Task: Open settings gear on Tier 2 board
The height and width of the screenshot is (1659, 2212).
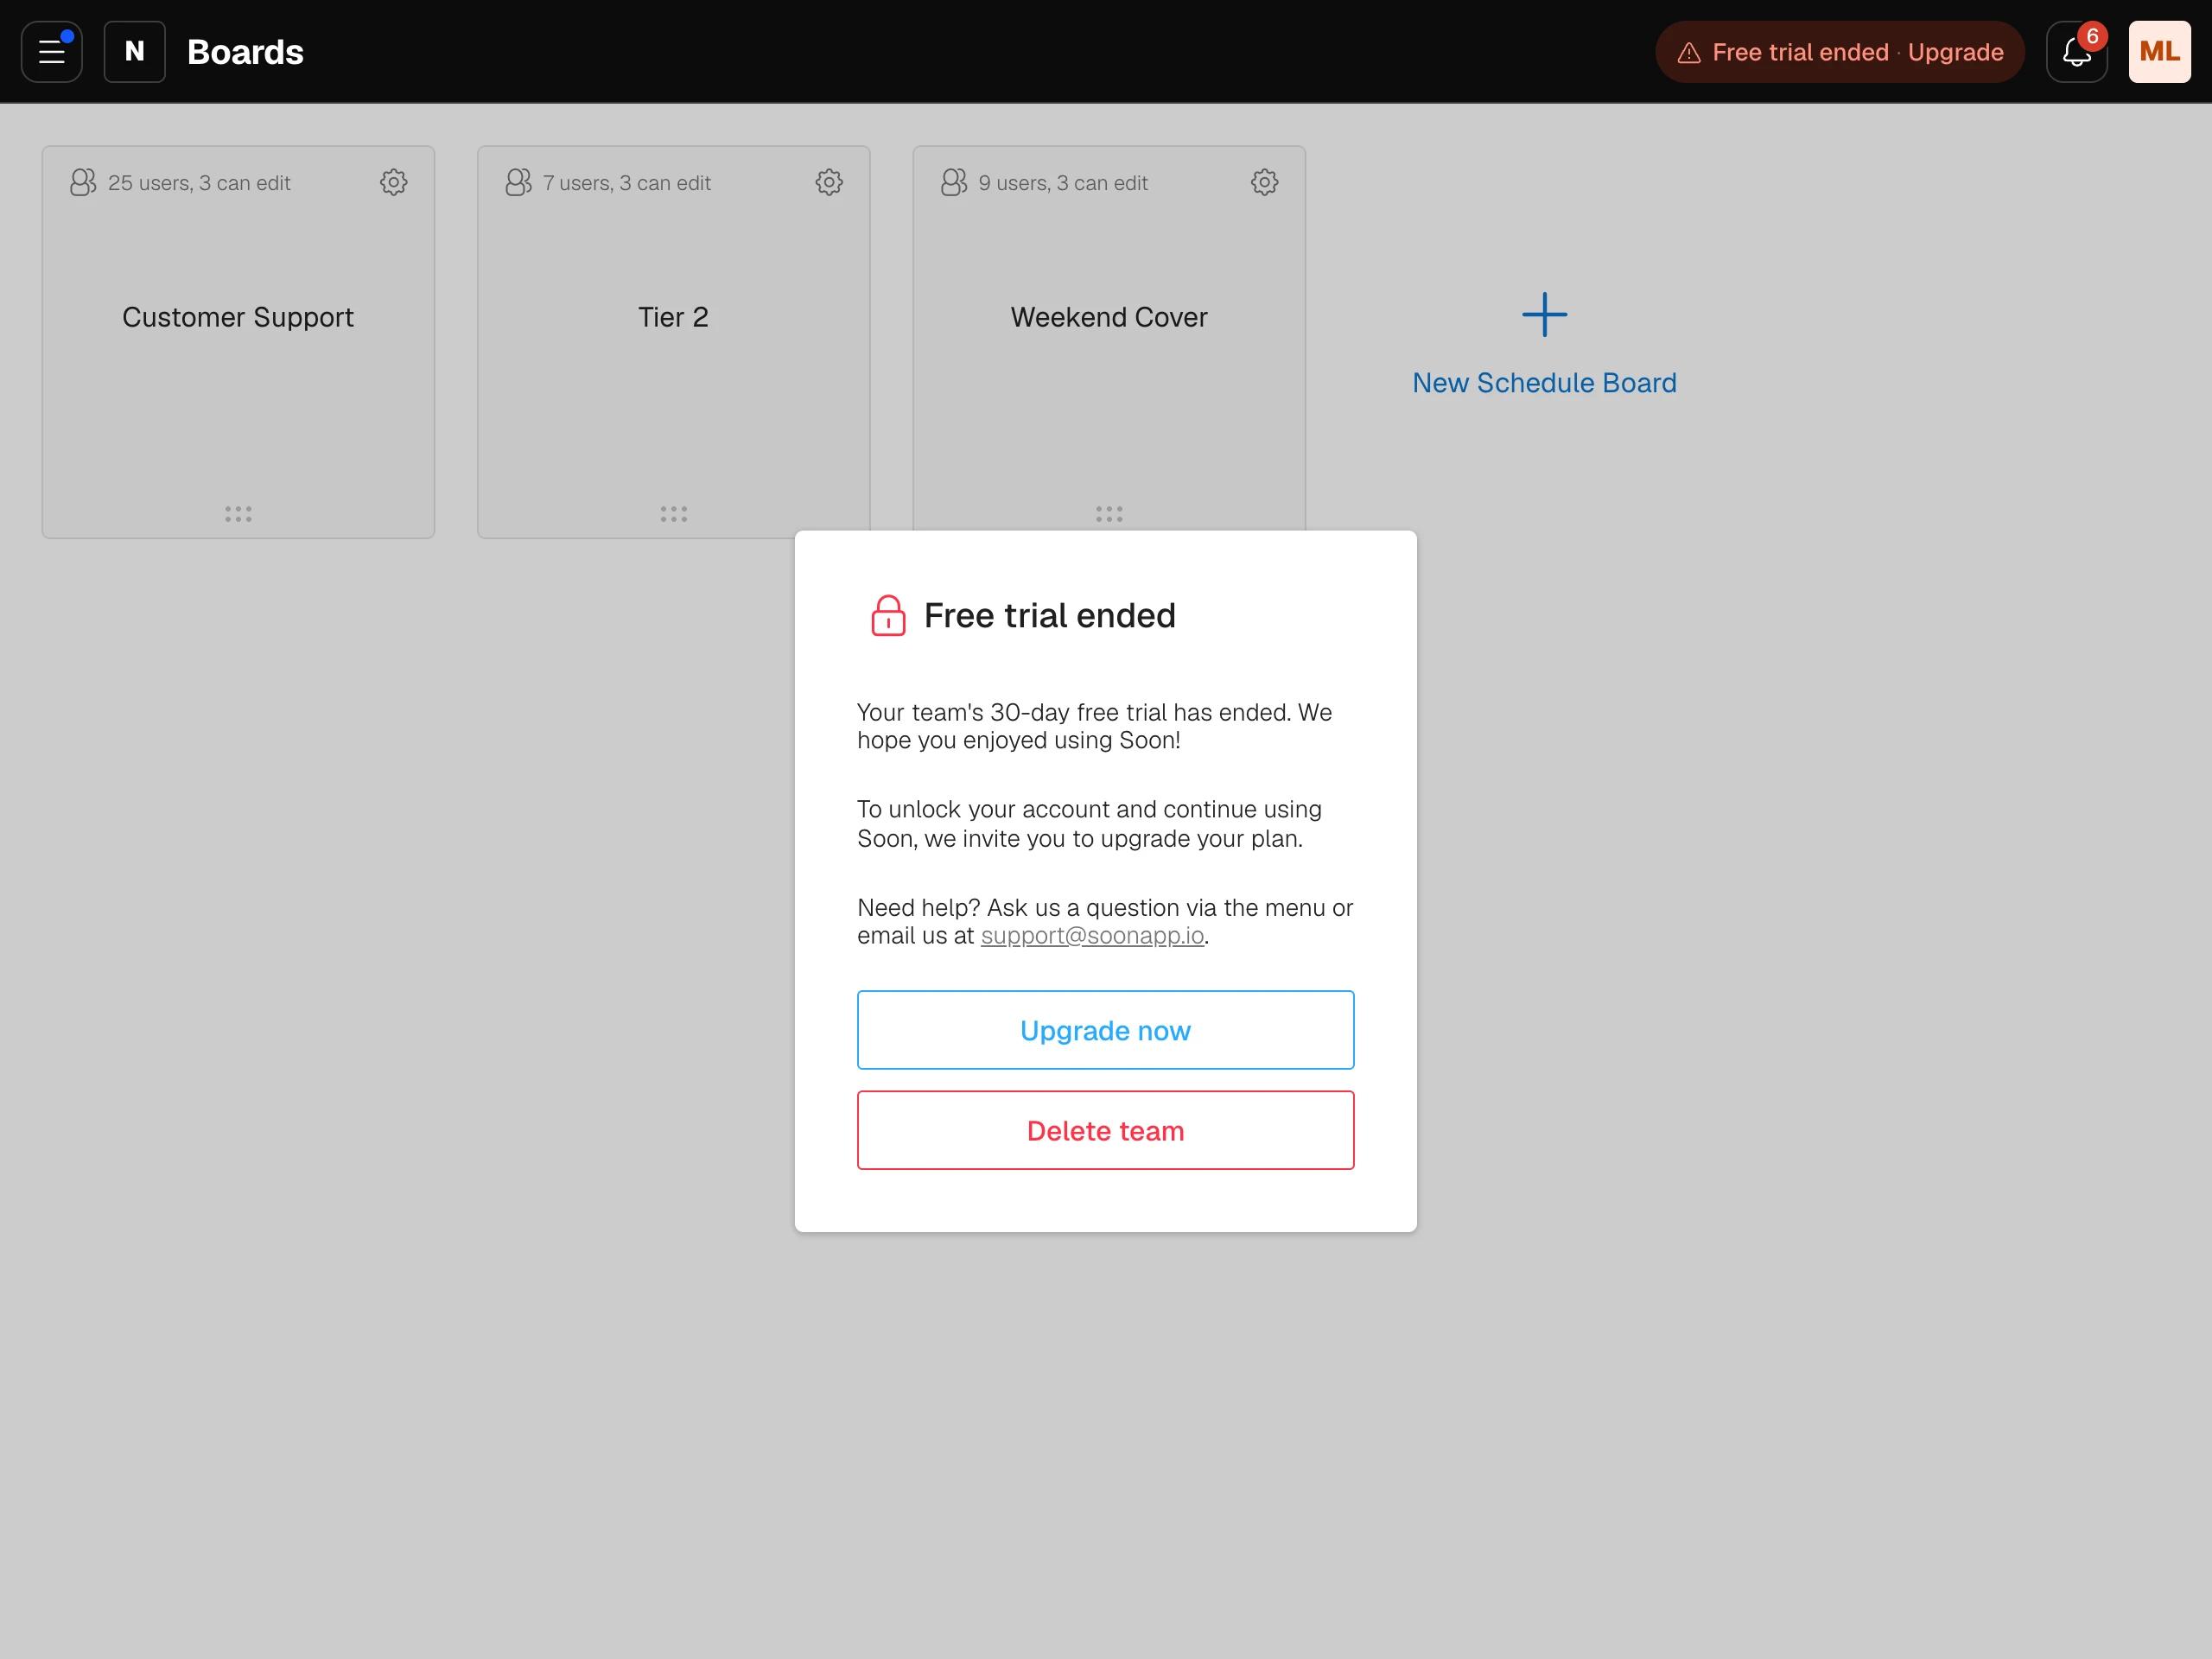Action: tap(829, 182)
